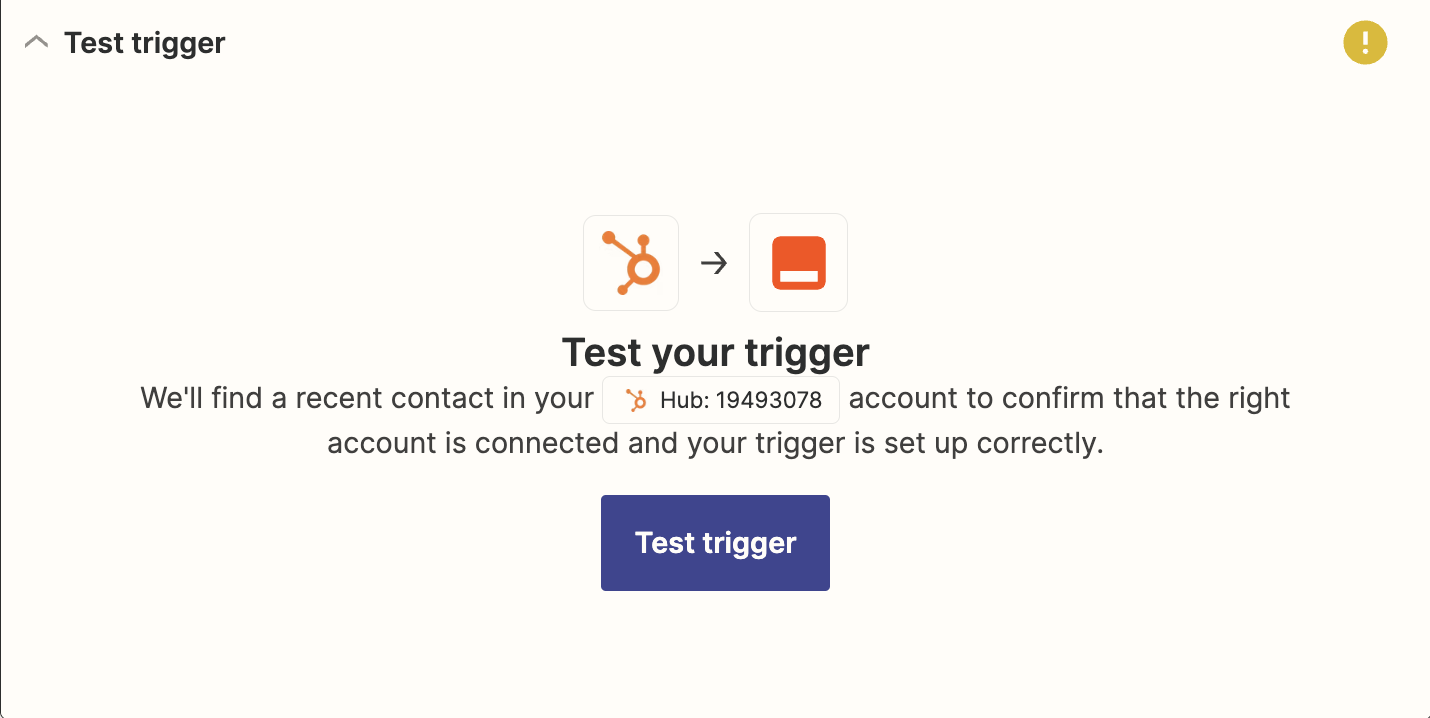
Task: Click the "Test trigger" section header title
Action: point(145,43)
